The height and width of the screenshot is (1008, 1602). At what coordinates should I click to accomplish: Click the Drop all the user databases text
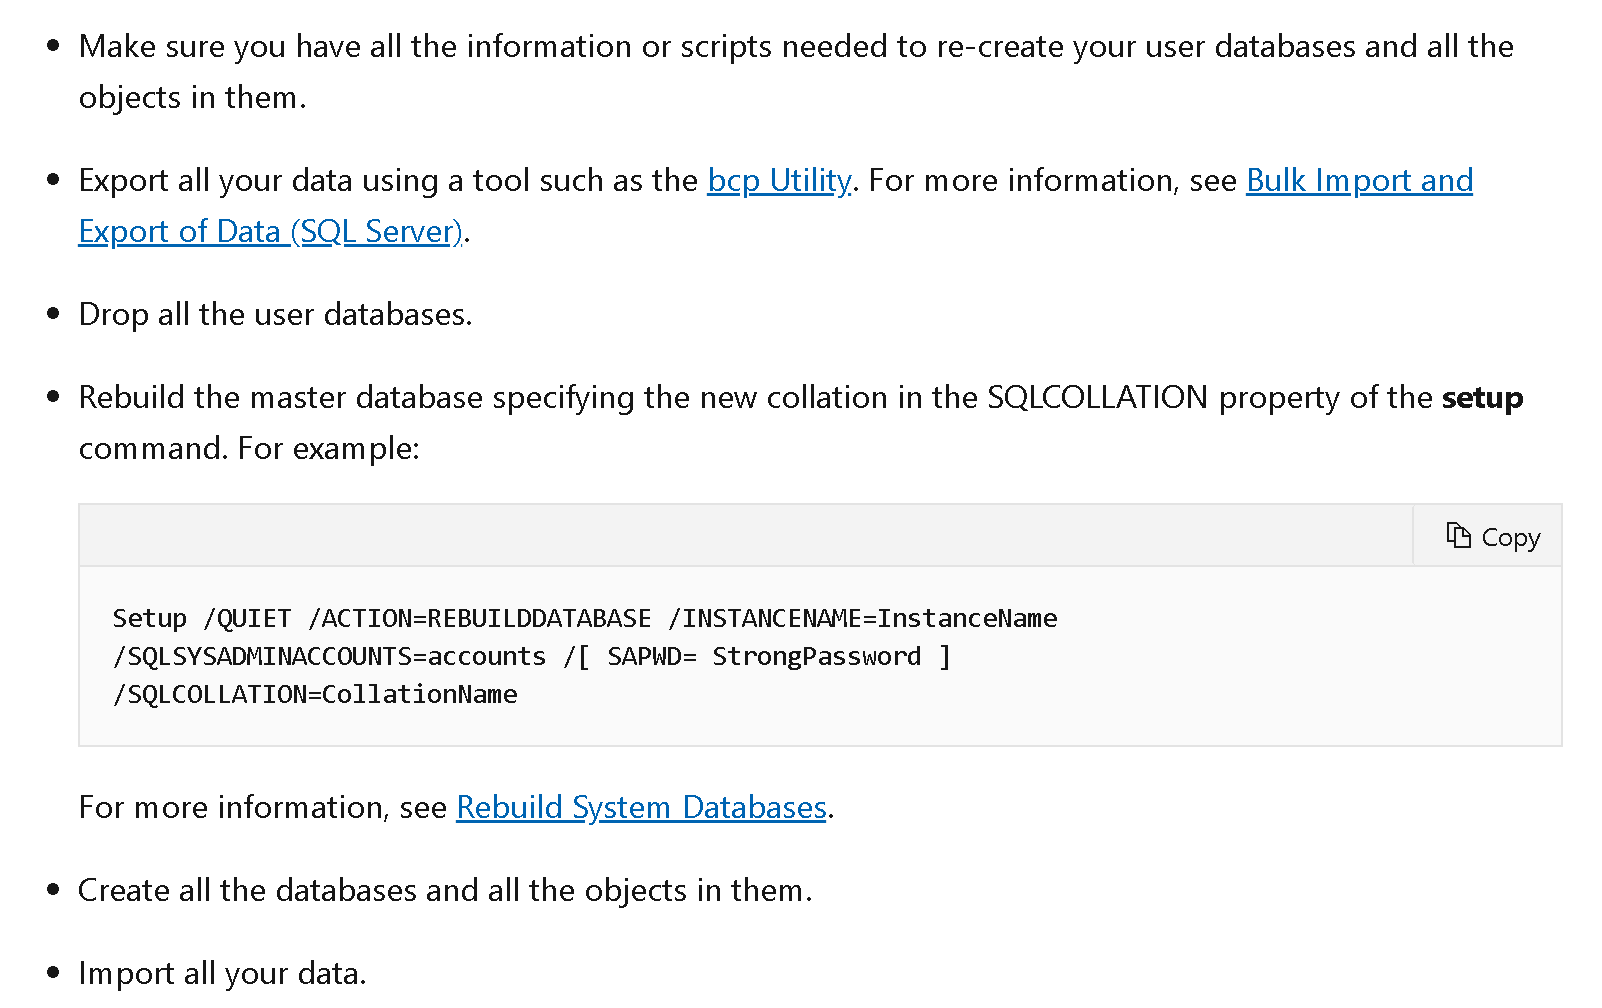click(x=275, y=314)
